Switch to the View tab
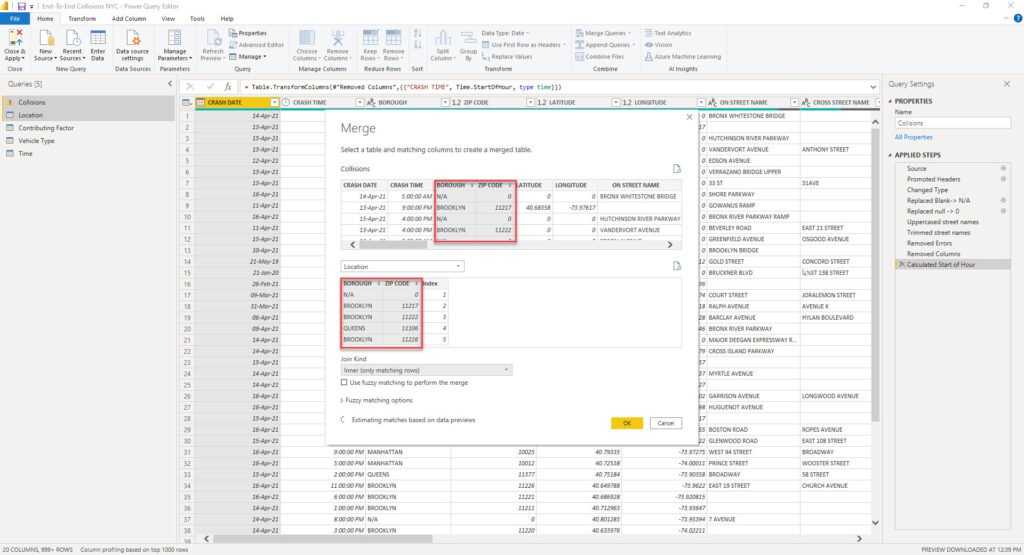The width and height of the screenshot is (1024, 555). click(168, 19)
